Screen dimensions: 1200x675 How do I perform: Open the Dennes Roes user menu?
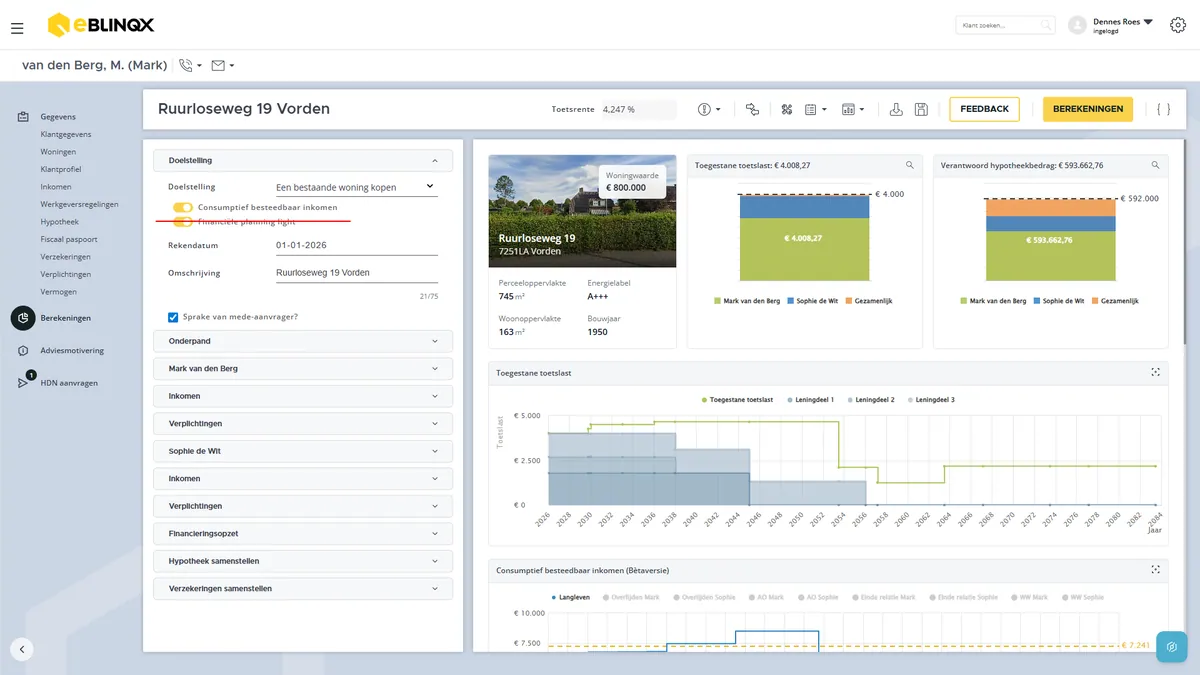tap(1111, 25)
